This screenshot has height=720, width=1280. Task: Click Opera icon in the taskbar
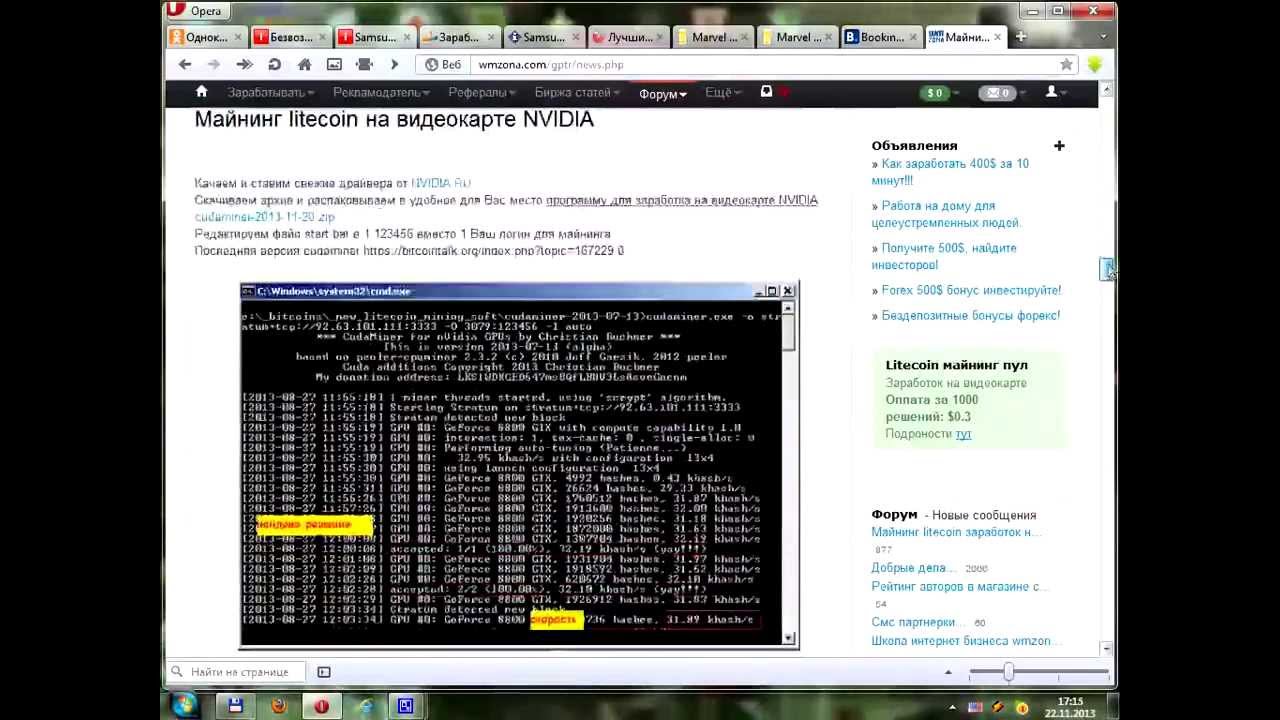point(321,706)
